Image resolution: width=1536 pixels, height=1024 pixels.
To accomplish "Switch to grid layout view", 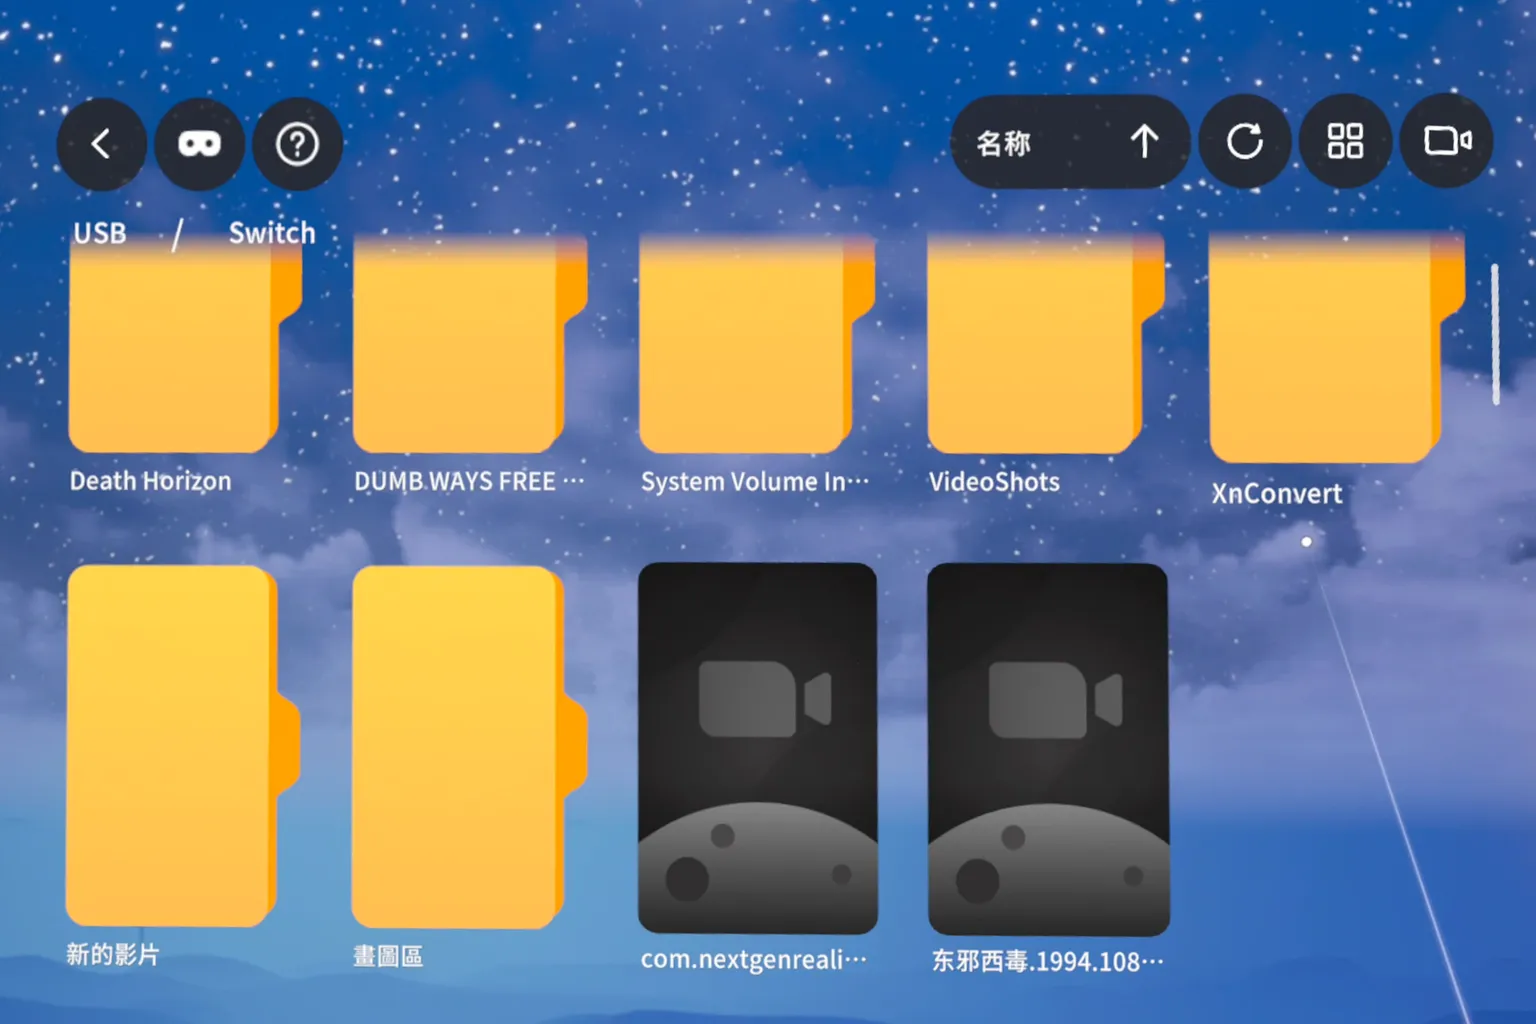I will [x=1345, y=142].
